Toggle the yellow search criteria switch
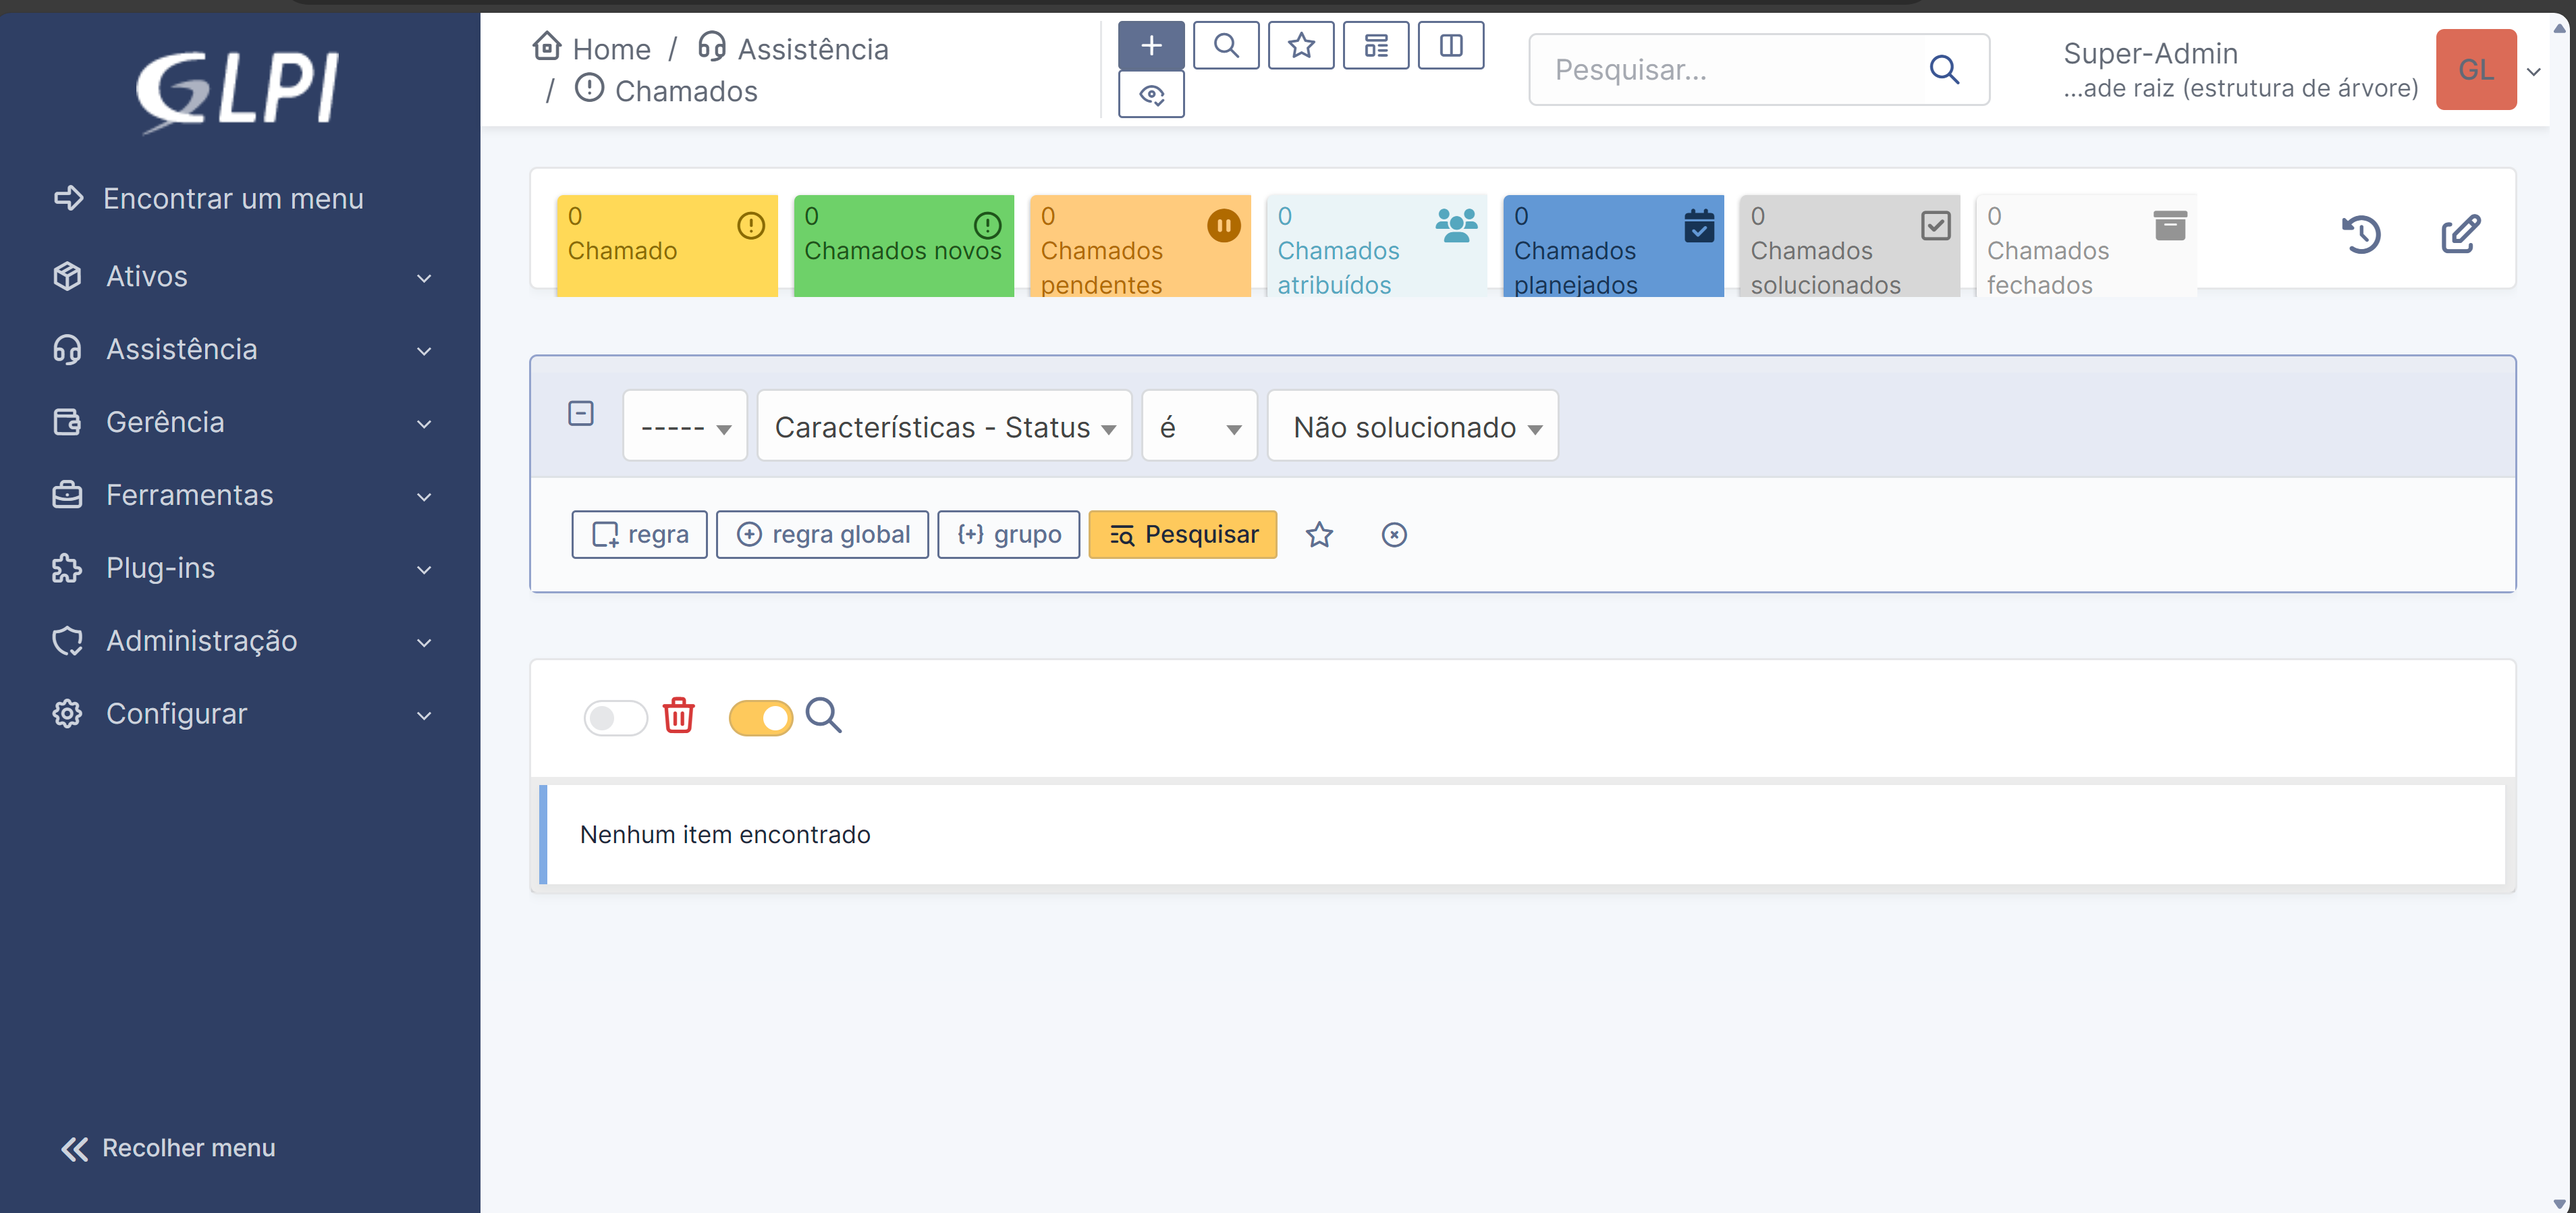 (x=760, y=717)
